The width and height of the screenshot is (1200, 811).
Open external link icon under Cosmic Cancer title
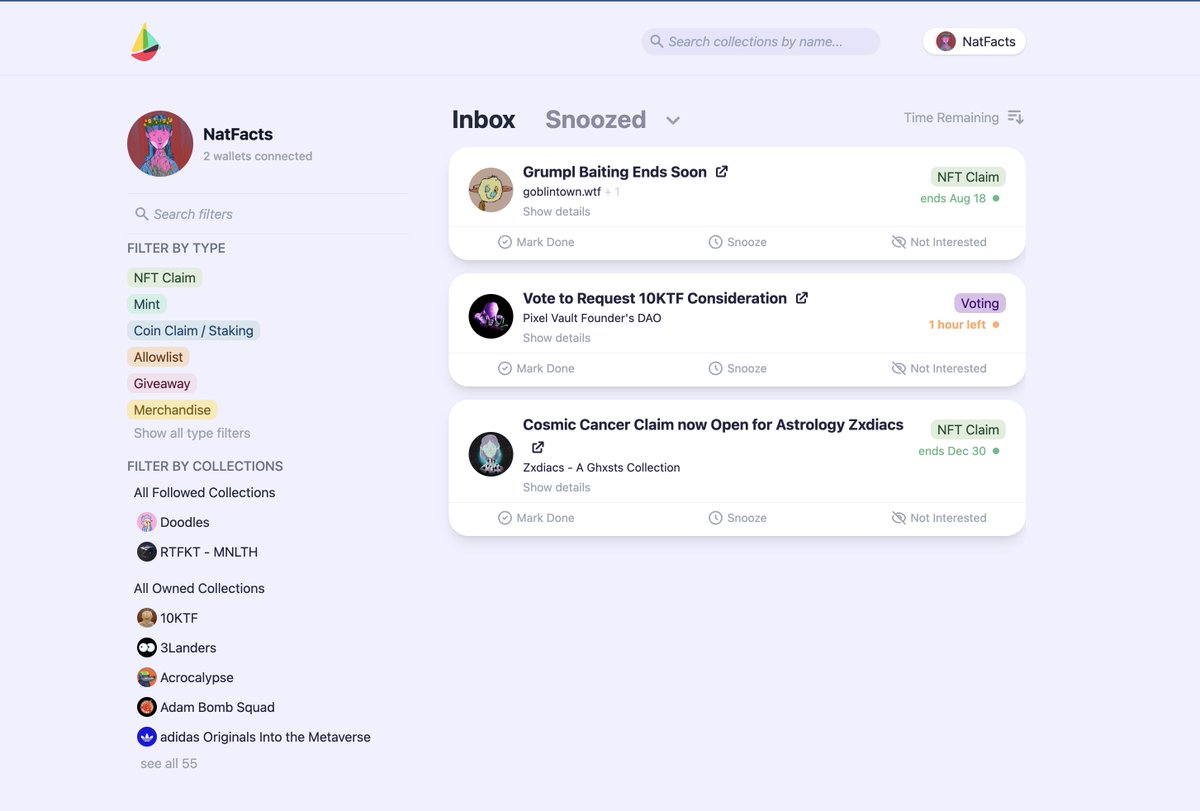(x=538, y=447)
